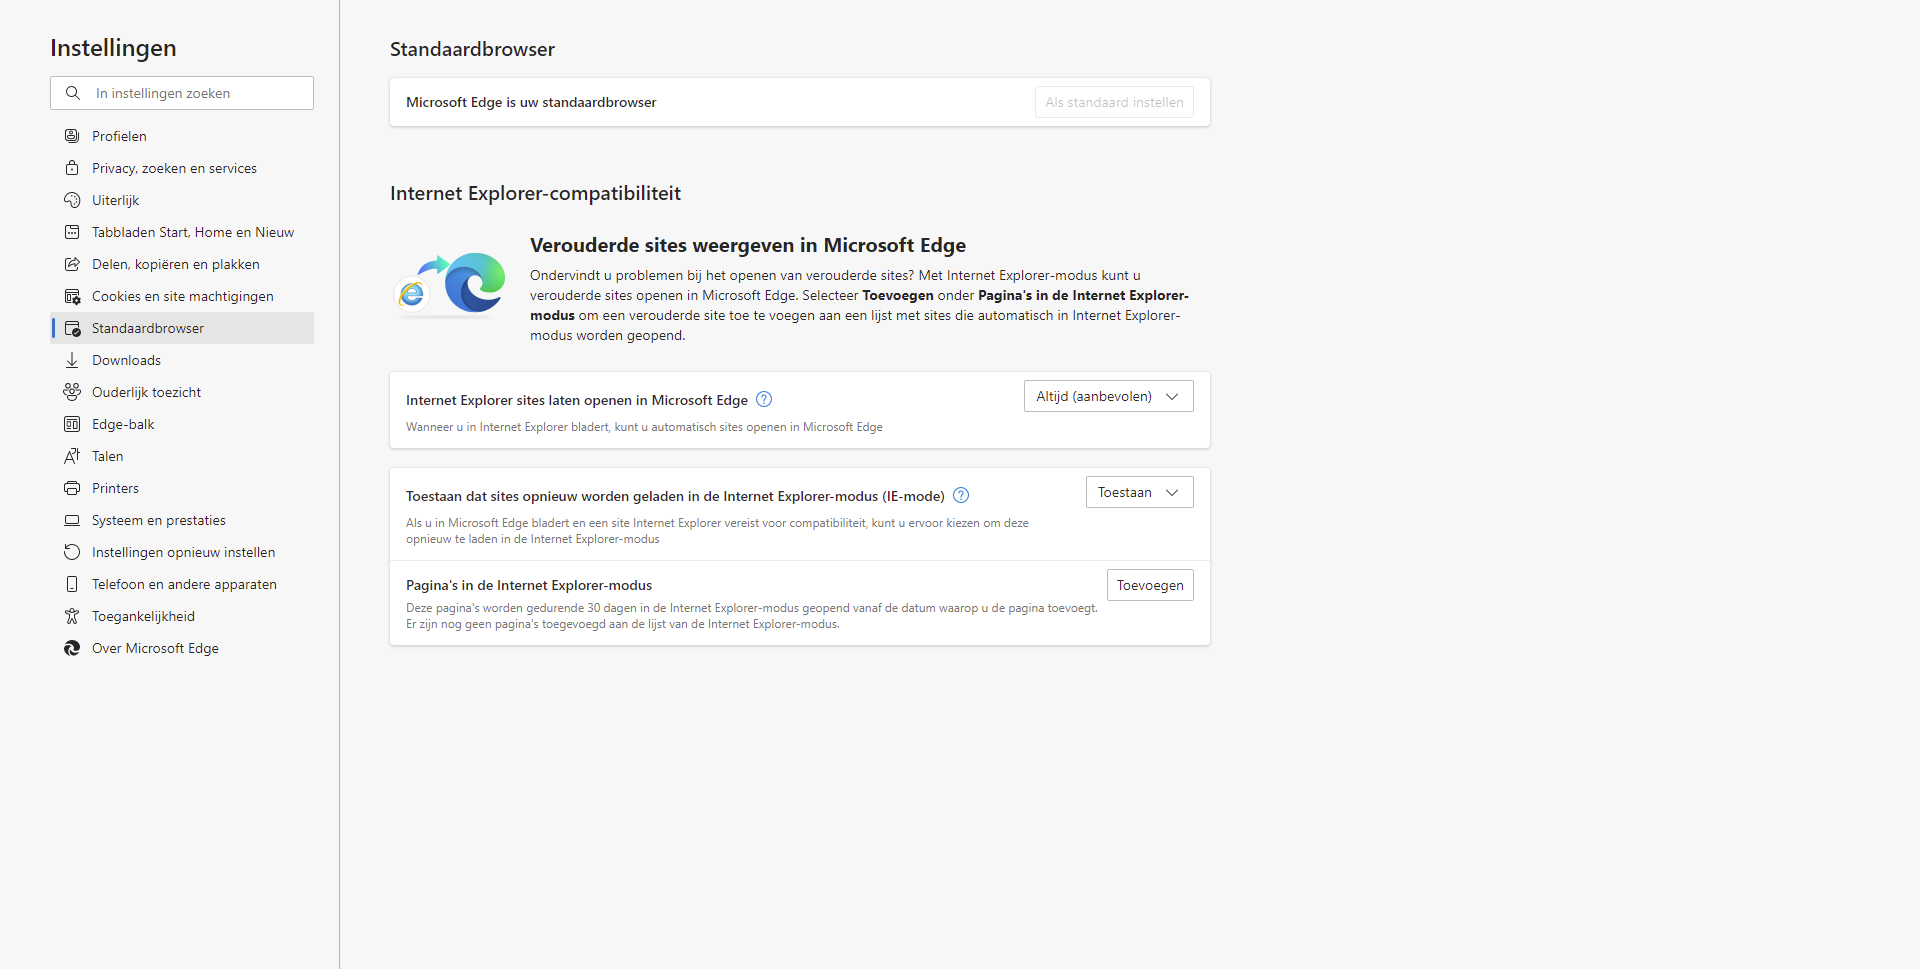Click help icon beside IE-mode reload setting
The width and height of the screenshot is (1920, 969).
click(961, 495)
